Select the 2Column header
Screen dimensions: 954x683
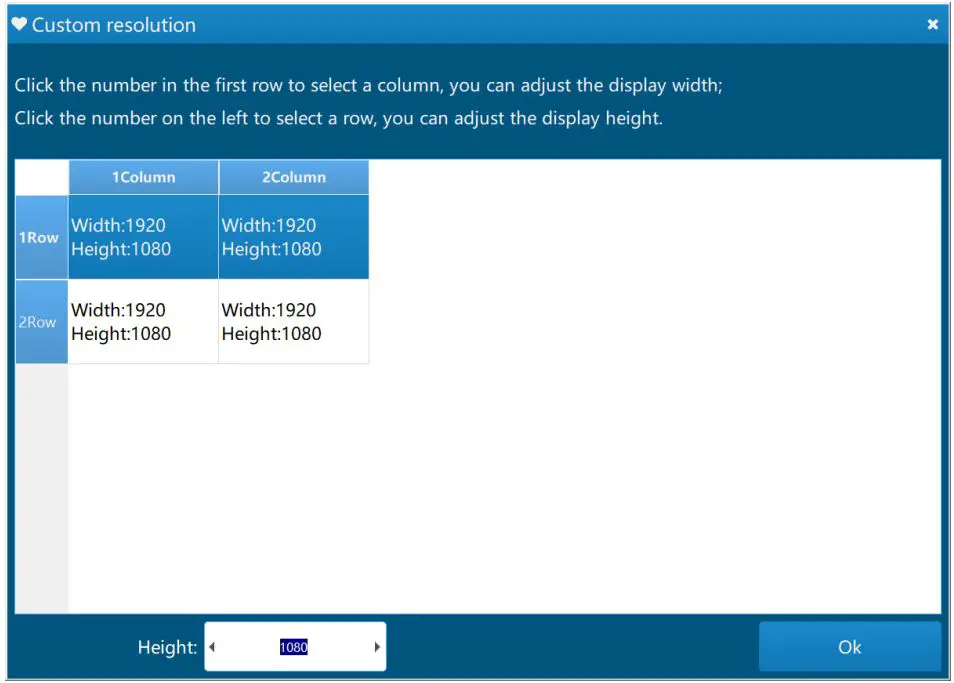click(294, 177)
